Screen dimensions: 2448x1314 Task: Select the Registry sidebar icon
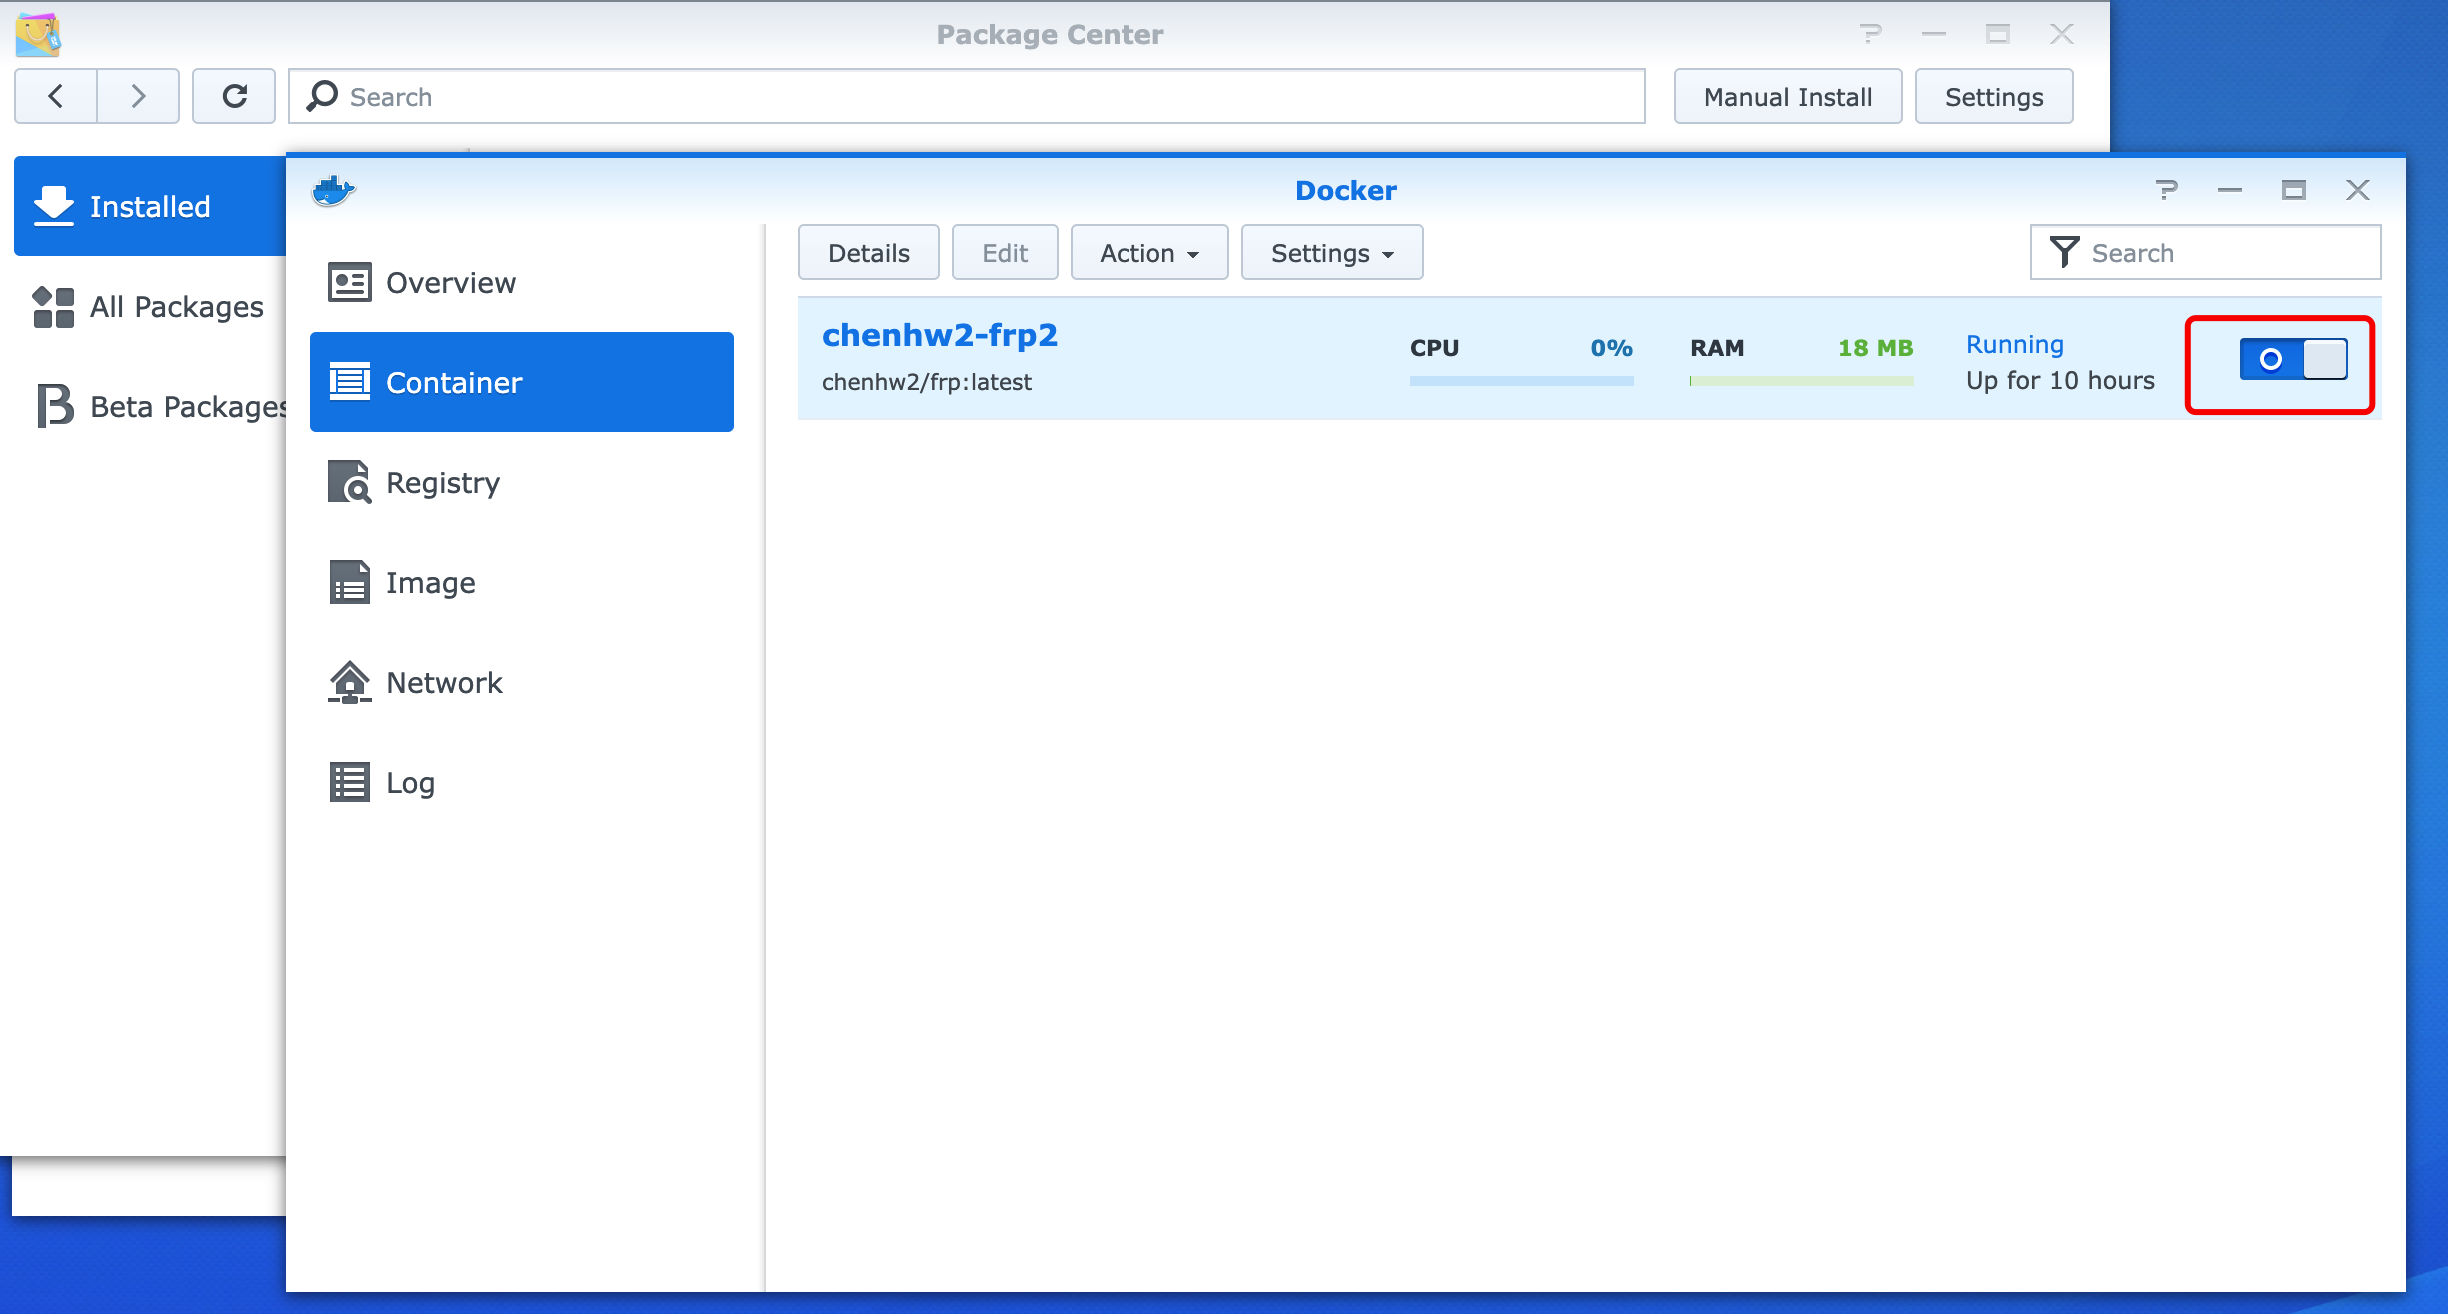click(349, 483)
